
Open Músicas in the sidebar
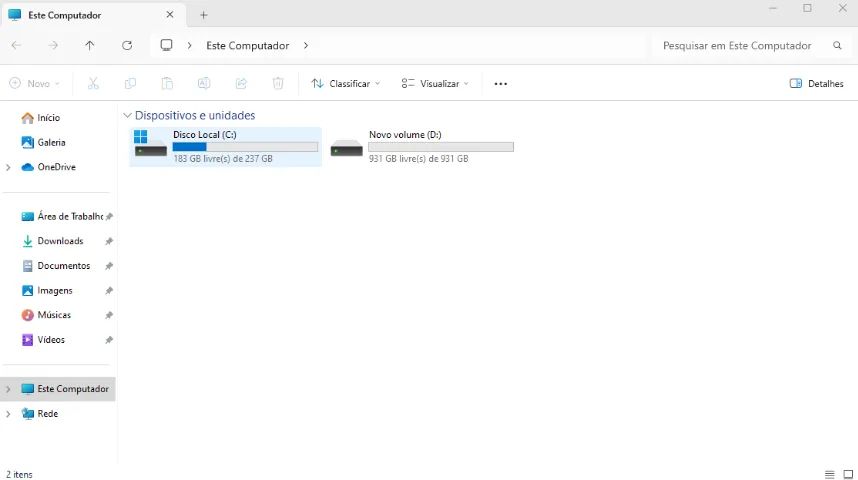click(54, 315)
